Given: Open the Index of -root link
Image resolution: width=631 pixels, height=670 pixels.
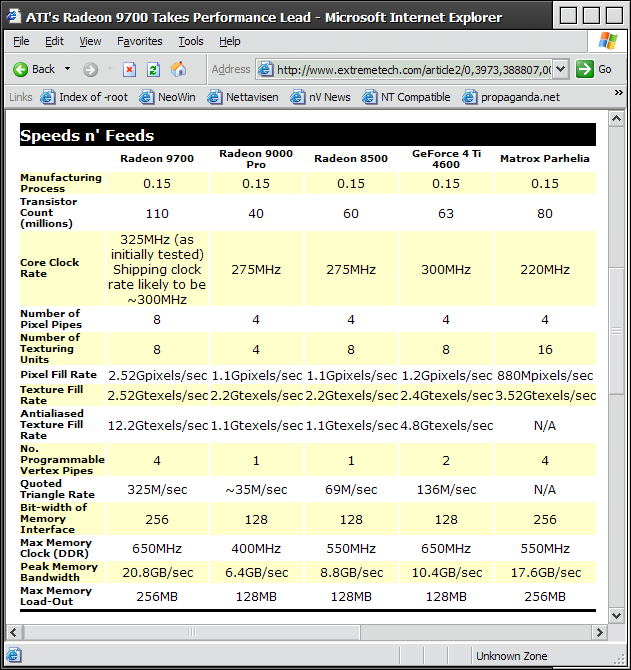Looking at the screenshot, I should pos(84,97).
